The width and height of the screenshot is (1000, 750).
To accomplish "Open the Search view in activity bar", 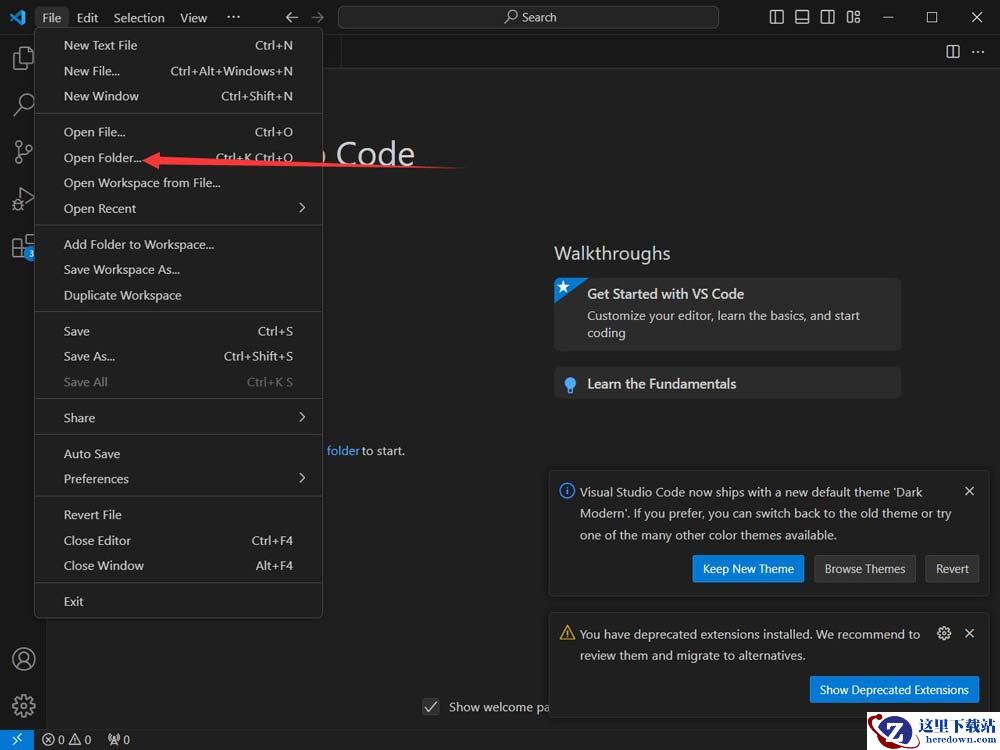I will tap(23, 105).
